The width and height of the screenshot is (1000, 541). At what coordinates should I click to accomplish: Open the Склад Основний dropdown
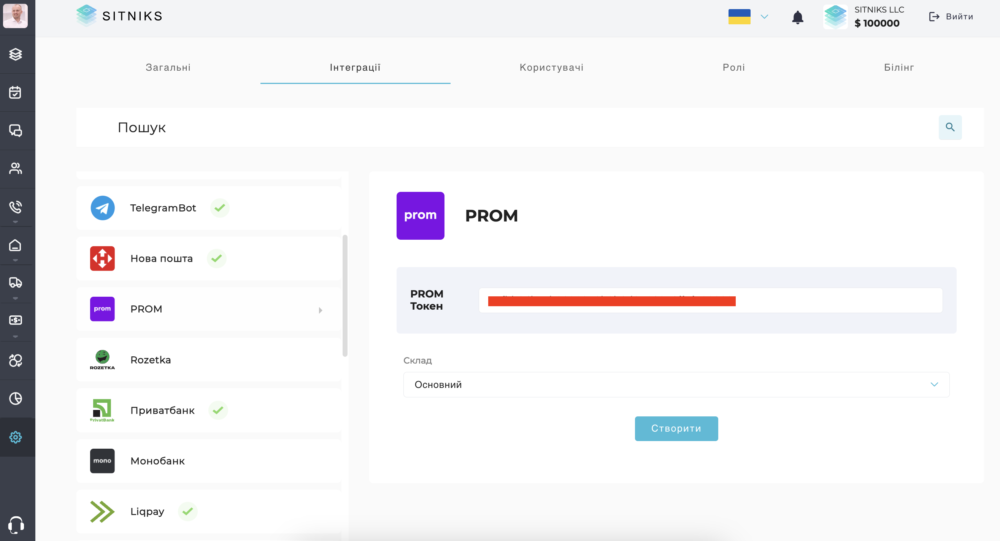pyautogui.click(x=676, y=385)
